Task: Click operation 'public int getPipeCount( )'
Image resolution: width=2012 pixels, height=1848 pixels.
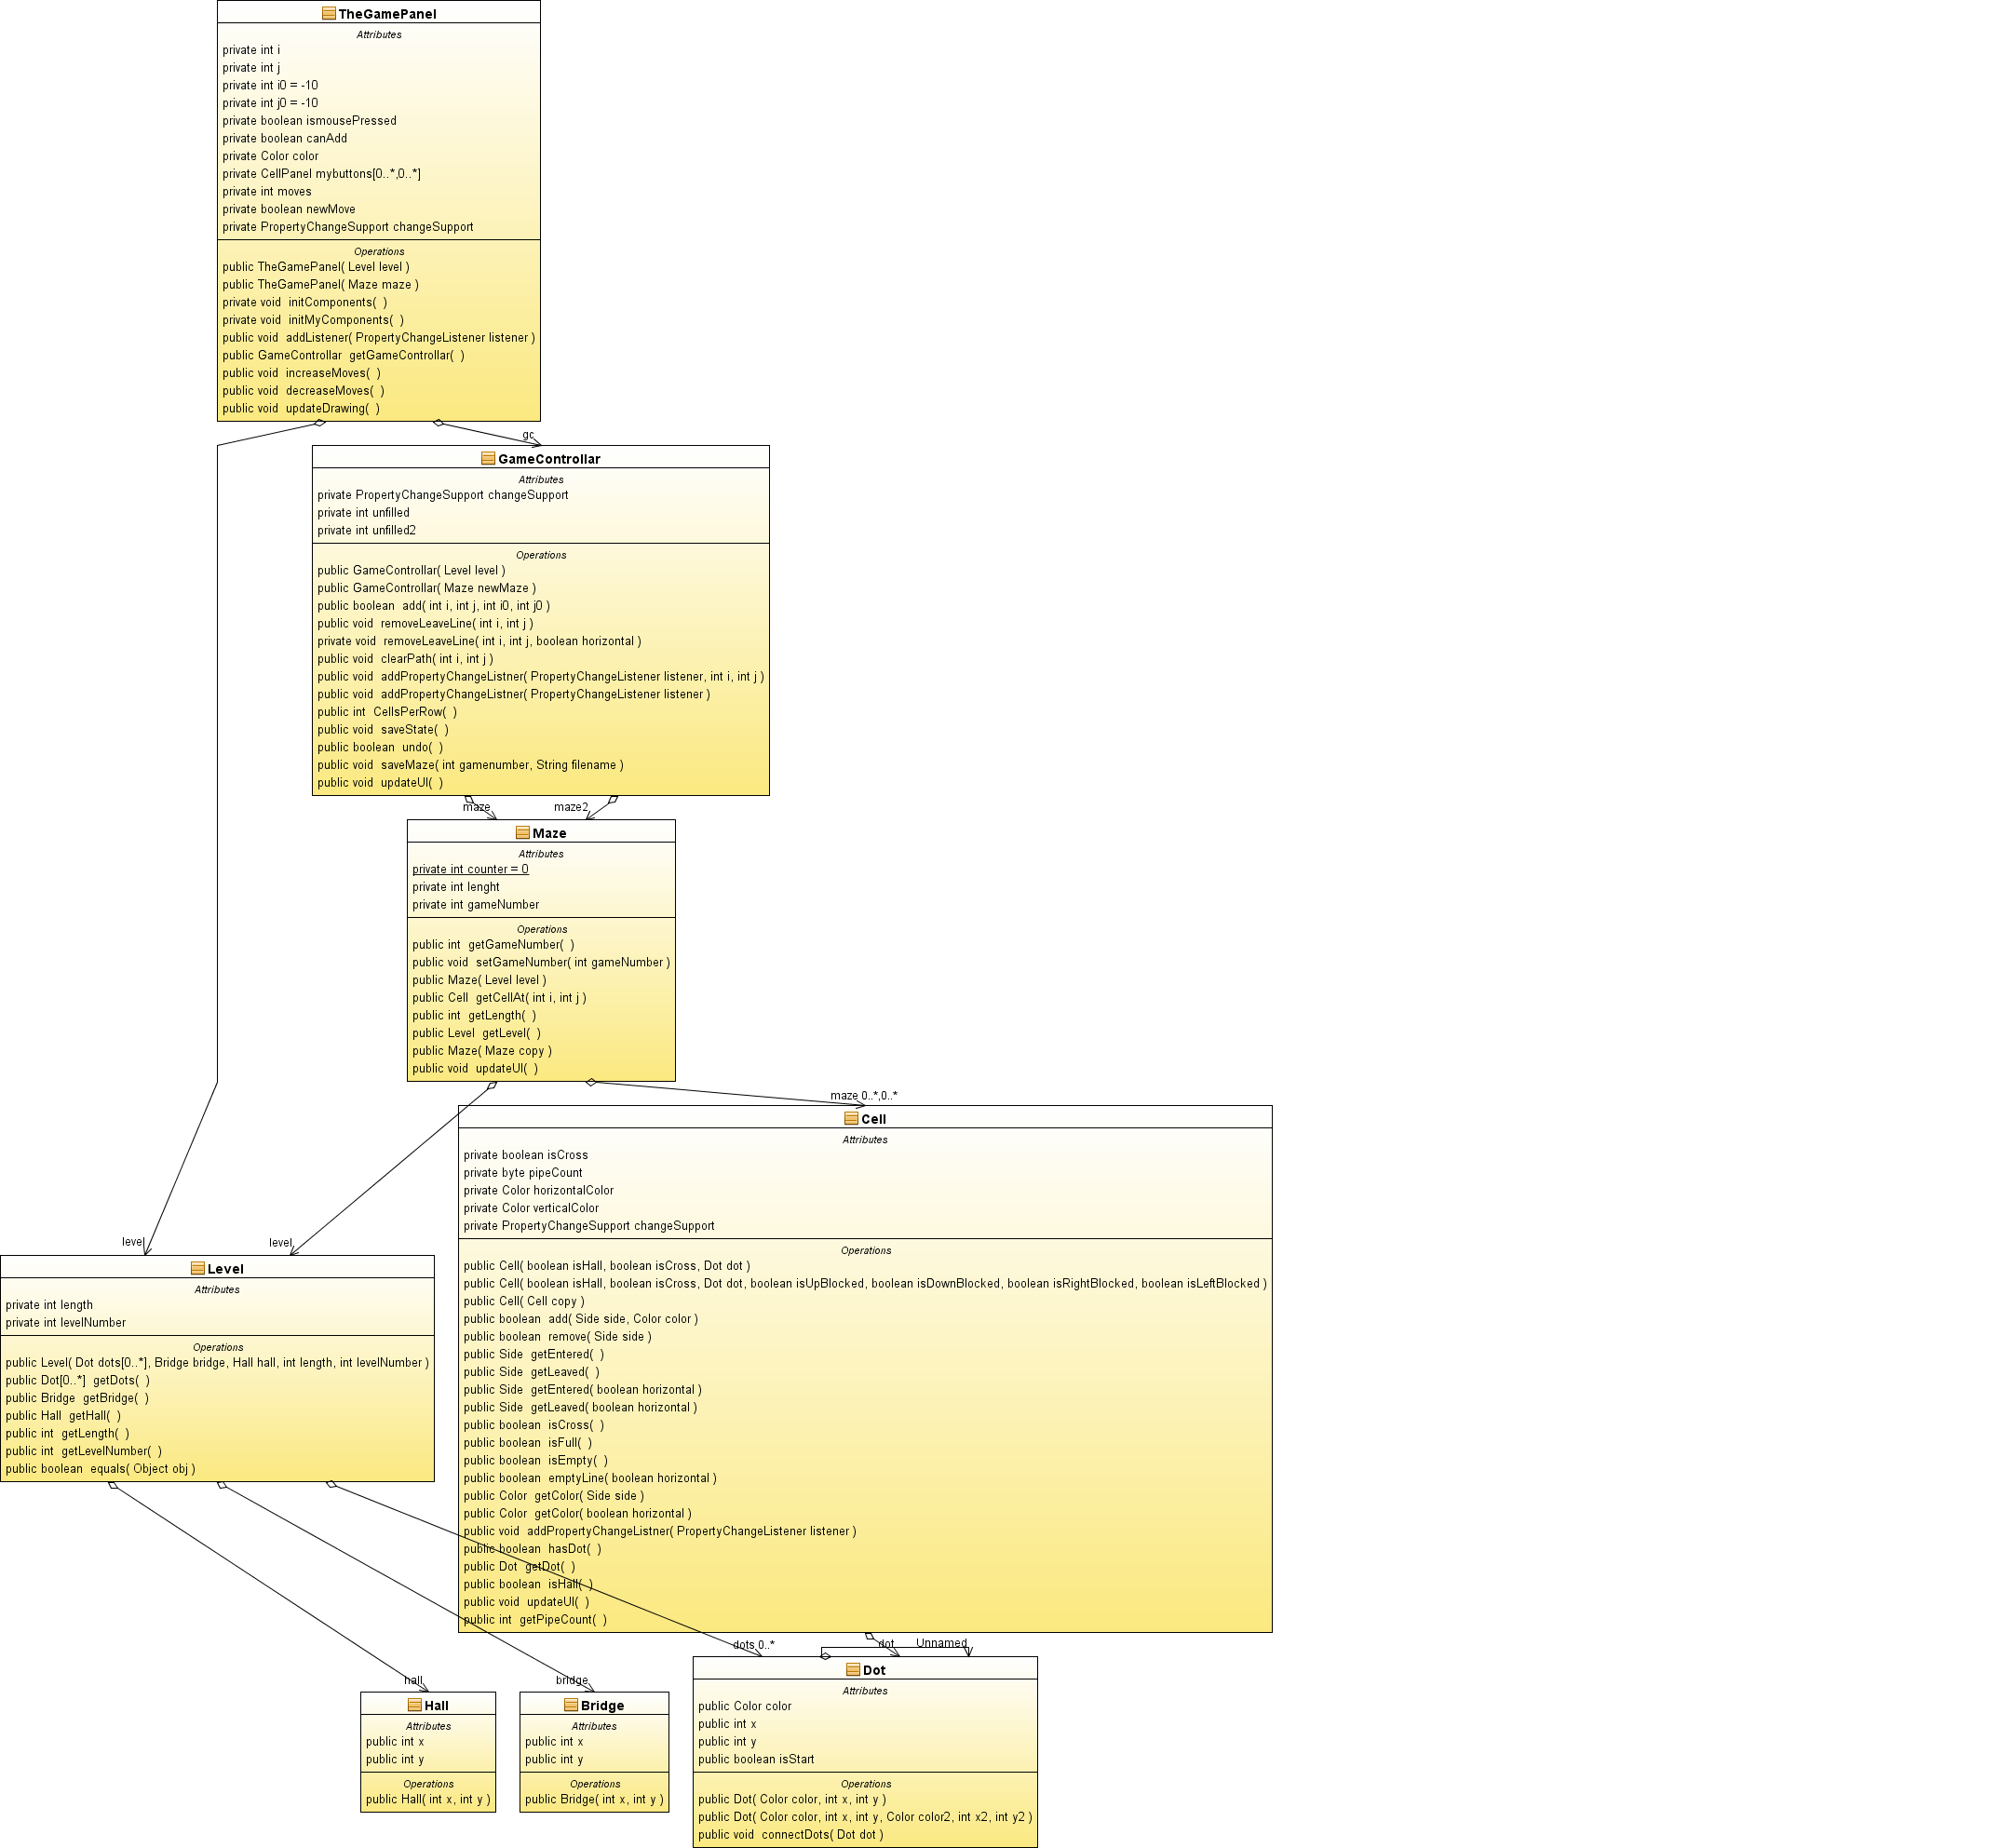Action: coord(535,1621)
